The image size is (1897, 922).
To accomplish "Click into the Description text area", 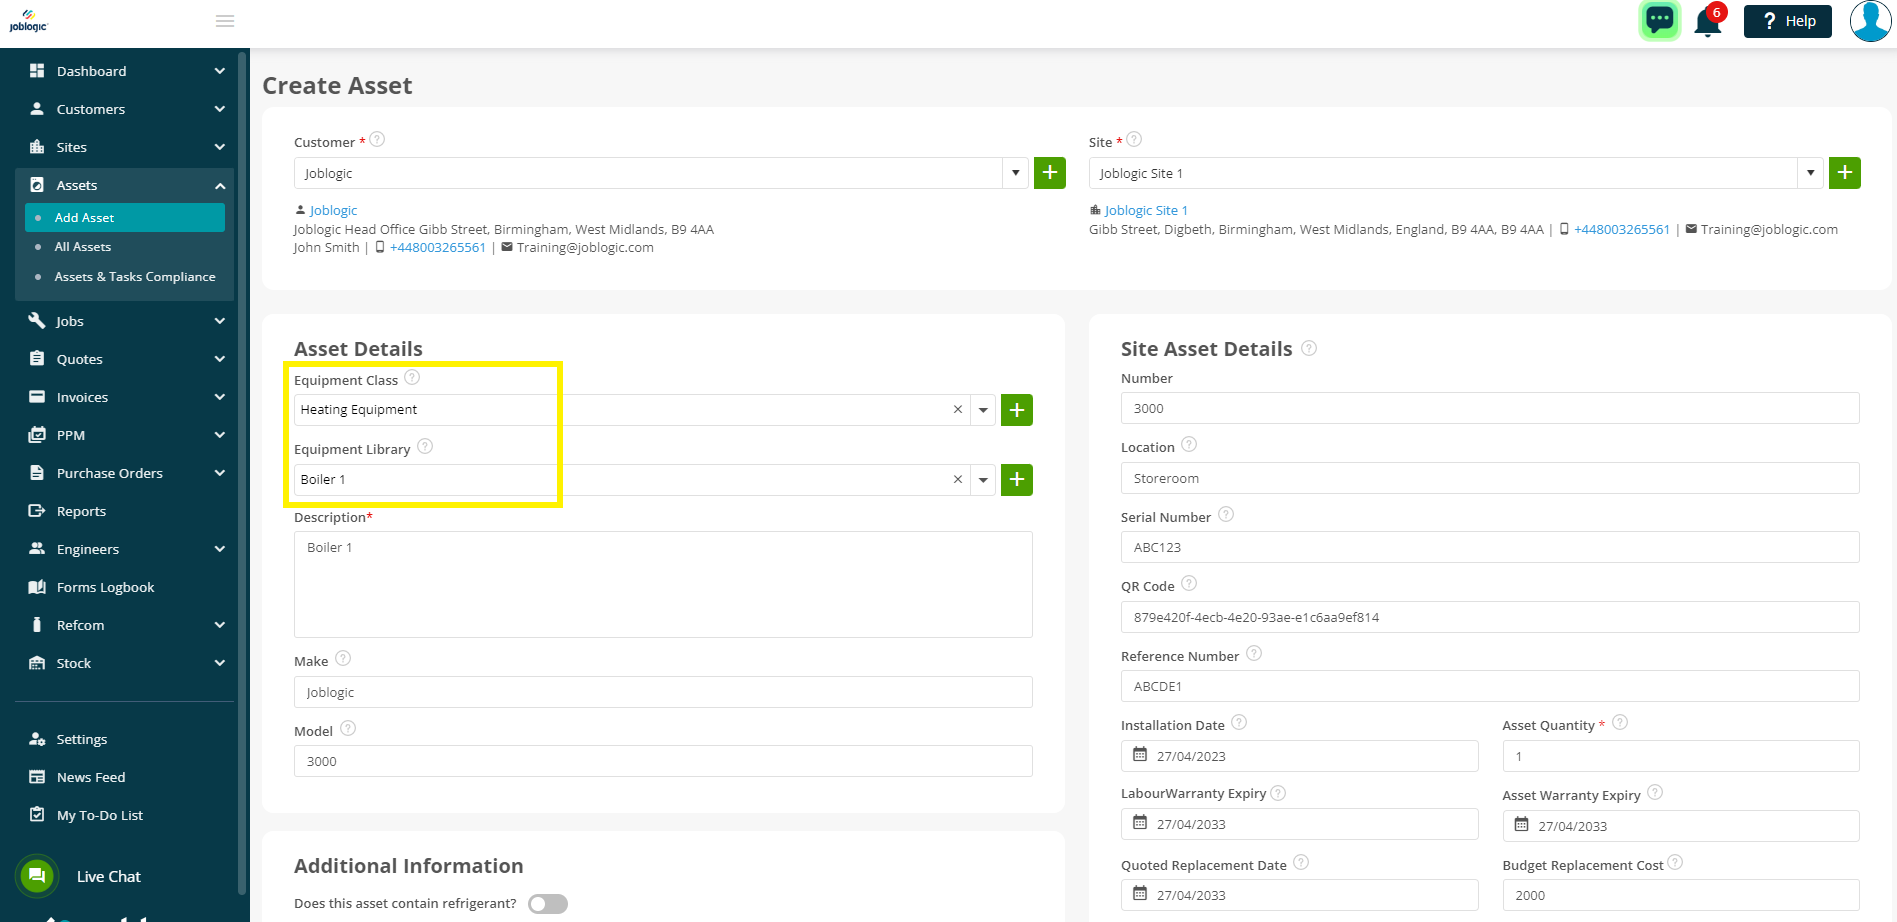I will [x=663, y=584].
